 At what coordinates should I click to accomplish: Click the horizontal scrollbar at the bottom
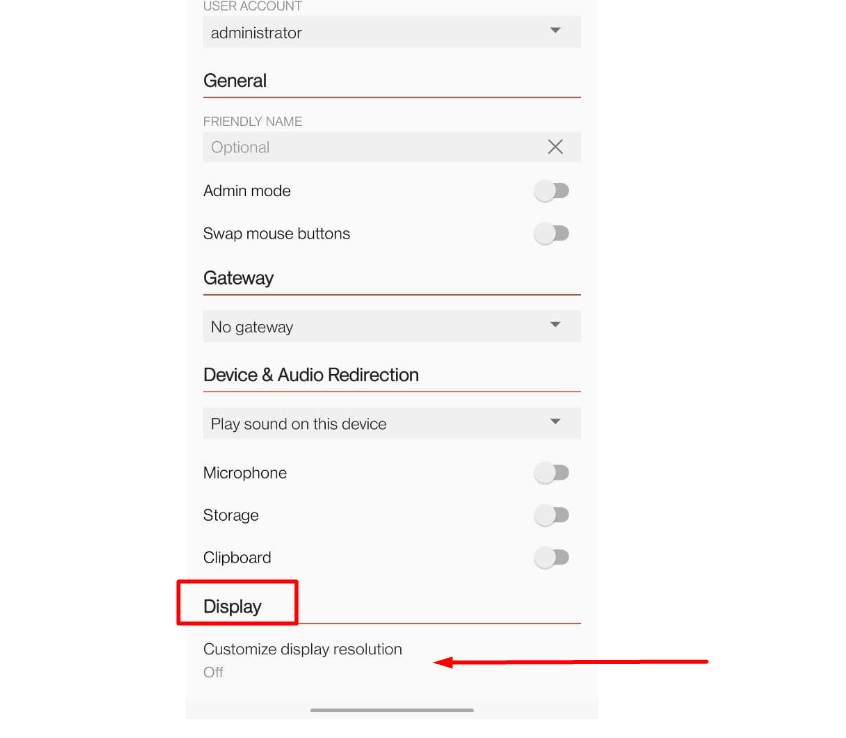click(391, 710)
